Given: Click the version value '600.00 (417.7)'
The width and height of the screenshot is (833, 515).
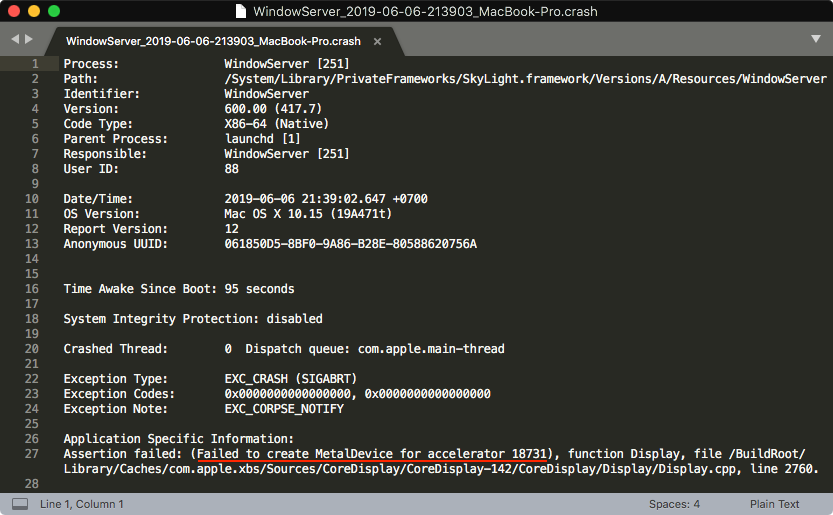Looking at the screenshot, I should point(273,109).
